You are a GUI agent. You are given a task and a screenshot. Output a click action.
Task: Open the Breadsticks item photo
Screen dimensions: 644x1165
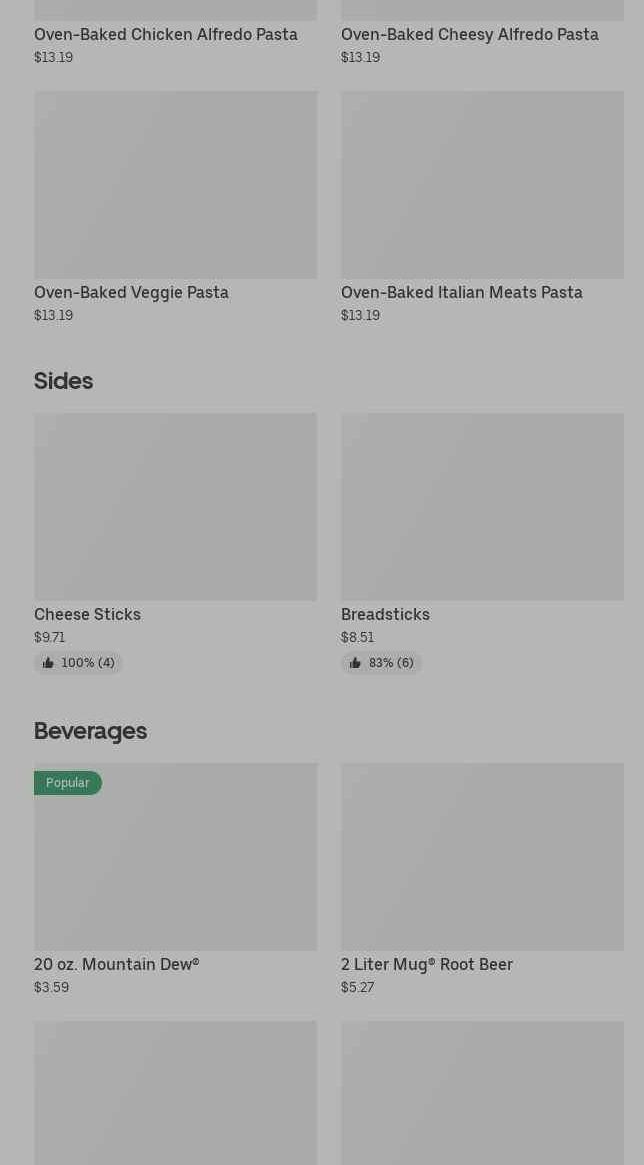pos(482,507)
